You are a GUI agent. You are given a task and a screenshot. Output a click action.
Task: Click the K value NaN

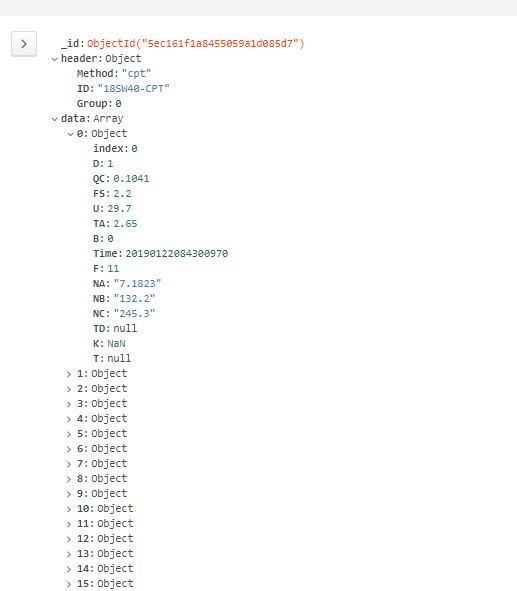coord(116,344)
